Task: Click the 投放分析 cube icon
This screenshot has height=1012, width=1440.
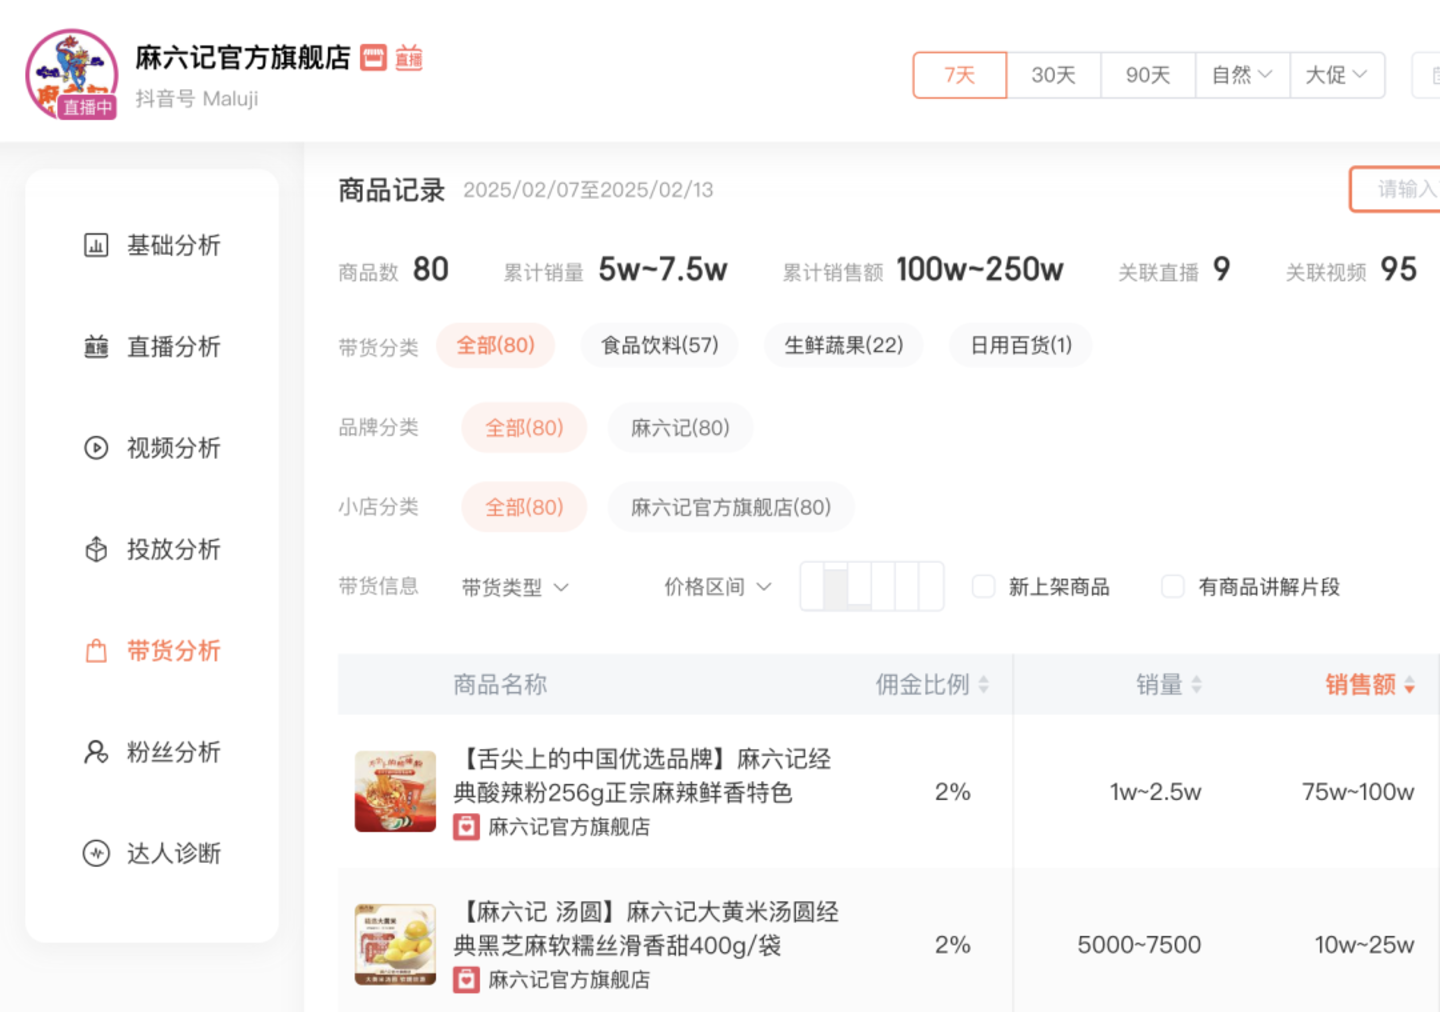Action: tap(96, 549)
